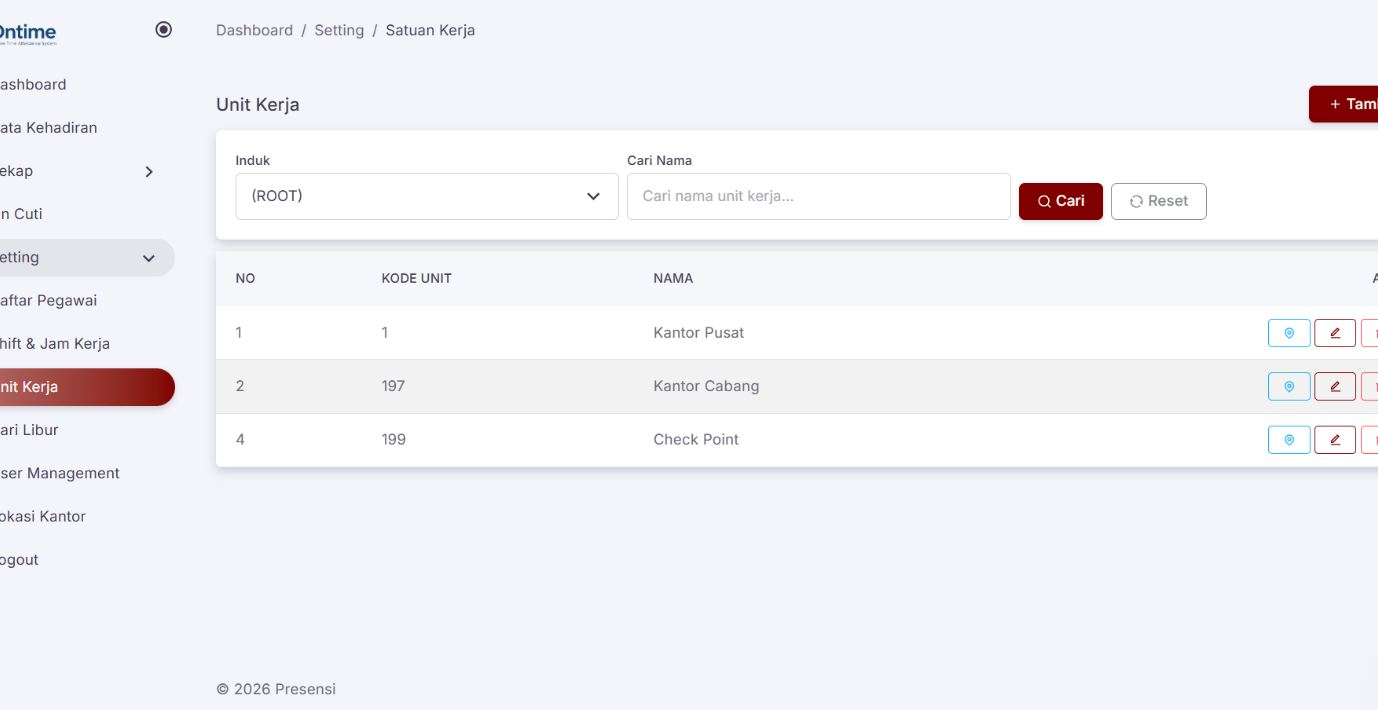Click location pin for Check Point row

pos(1289,440)
